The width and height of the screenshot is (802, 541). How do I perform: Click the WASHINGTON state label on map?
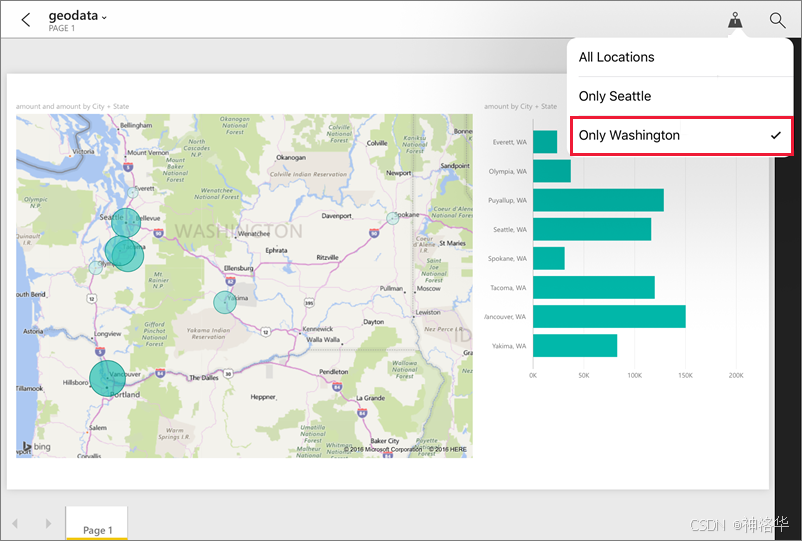(238, 231)
